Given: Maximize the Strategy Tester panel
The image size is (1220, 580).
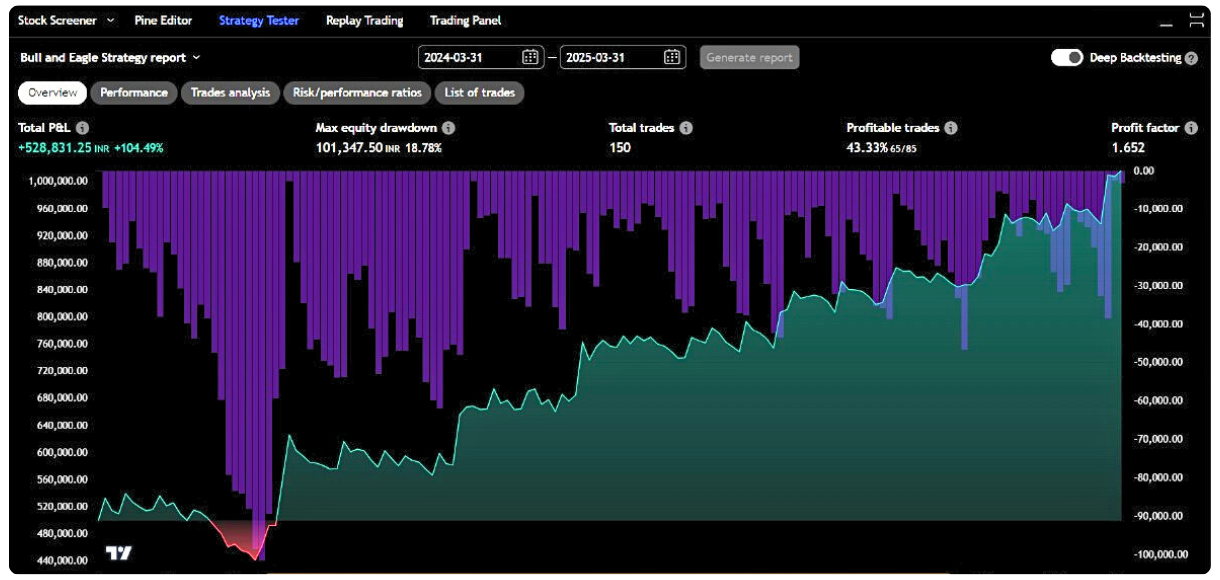Looking at the screenshot, I should (x=1196, y=20).
